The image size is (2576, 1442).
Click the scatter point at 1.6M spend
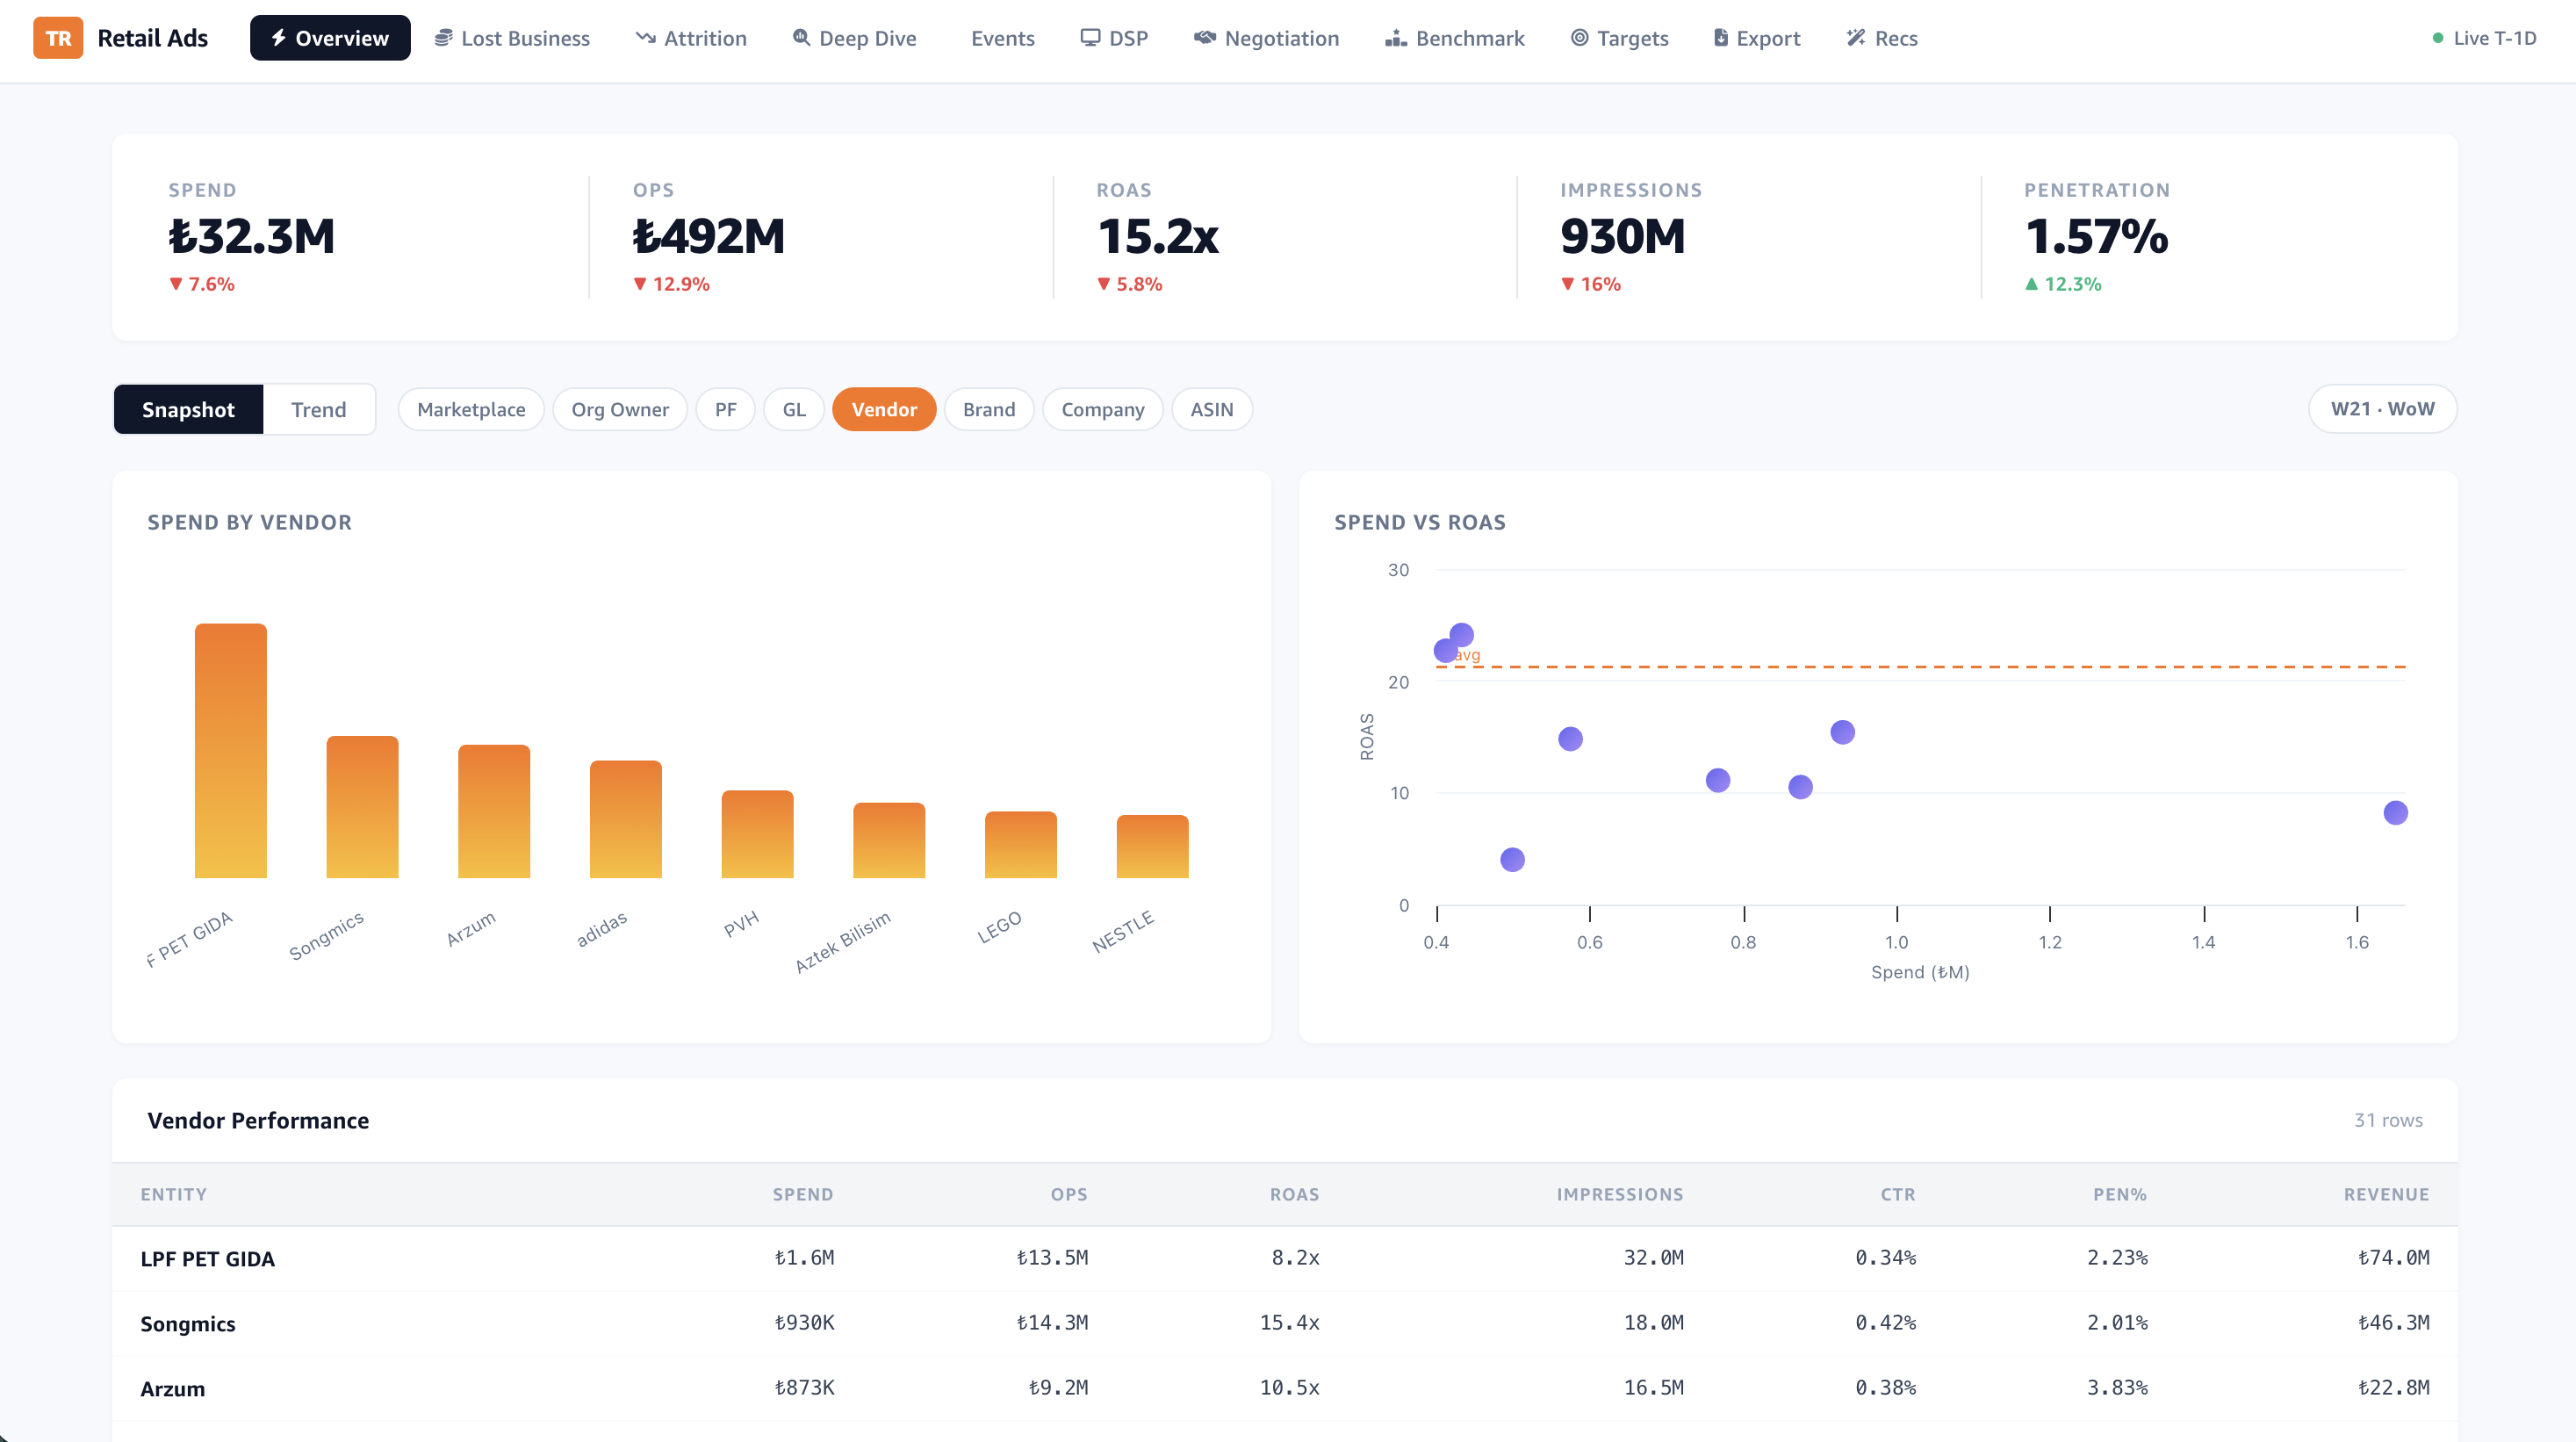(2396, 813)
